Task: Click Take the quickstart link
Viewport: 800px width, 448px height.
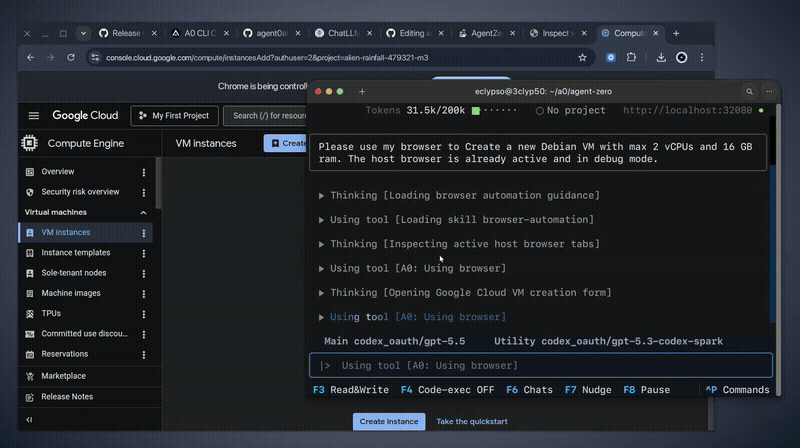Action: point(471,421)
